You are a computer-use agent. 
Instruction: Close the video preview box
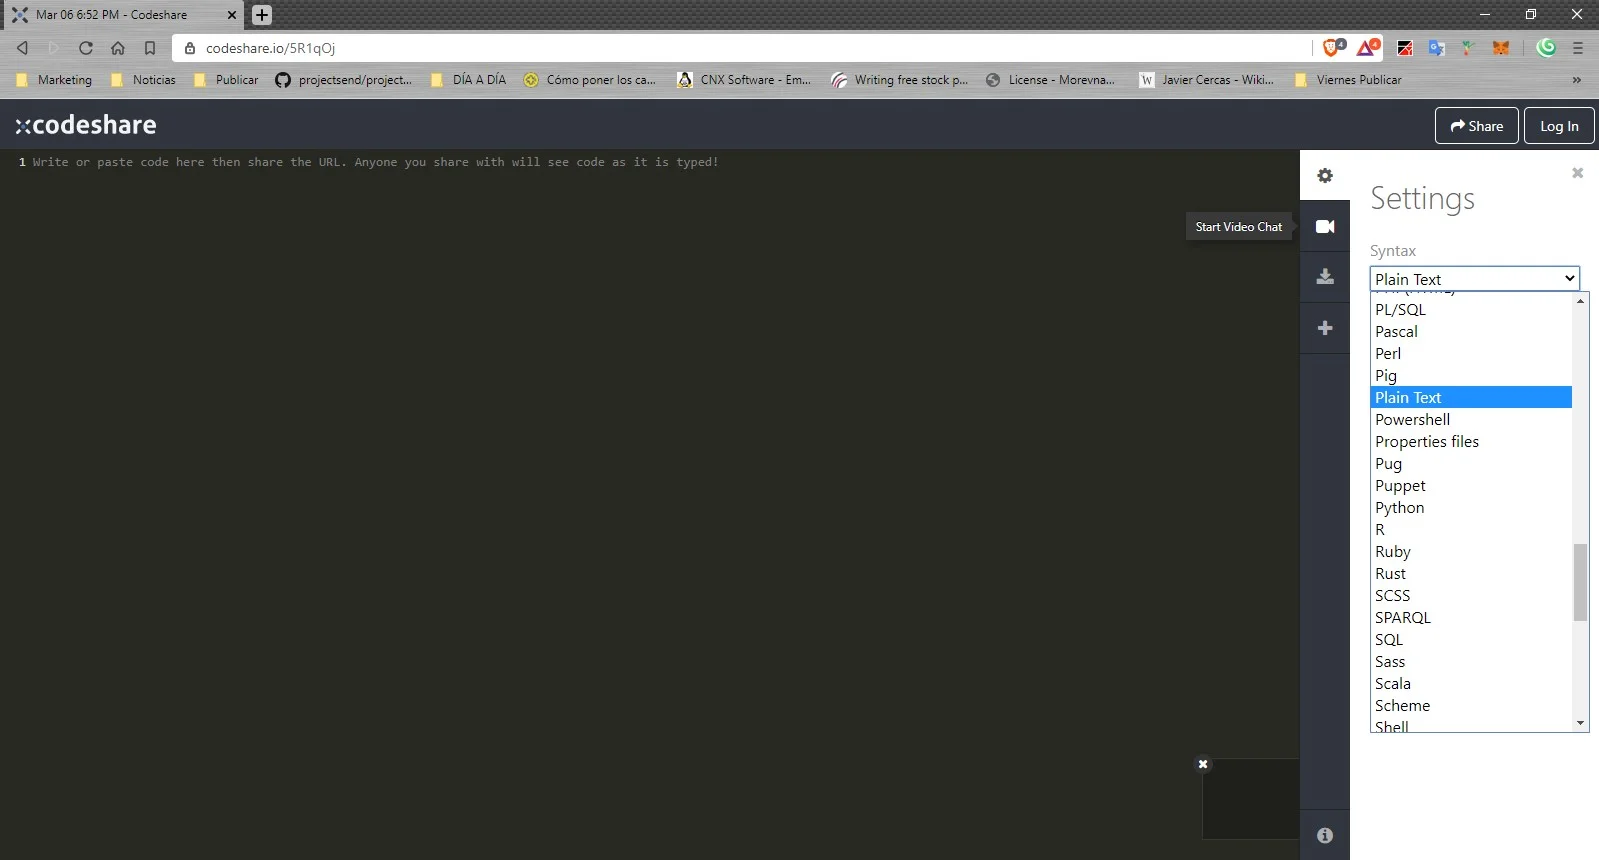pos(1203,764)
